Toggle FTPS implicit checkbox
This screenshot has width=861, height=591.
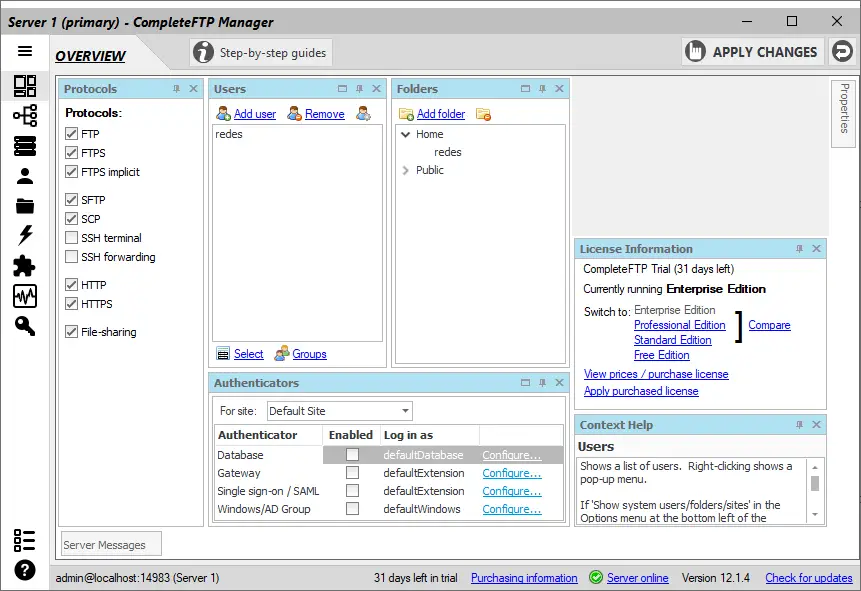[x=71, y=172]
